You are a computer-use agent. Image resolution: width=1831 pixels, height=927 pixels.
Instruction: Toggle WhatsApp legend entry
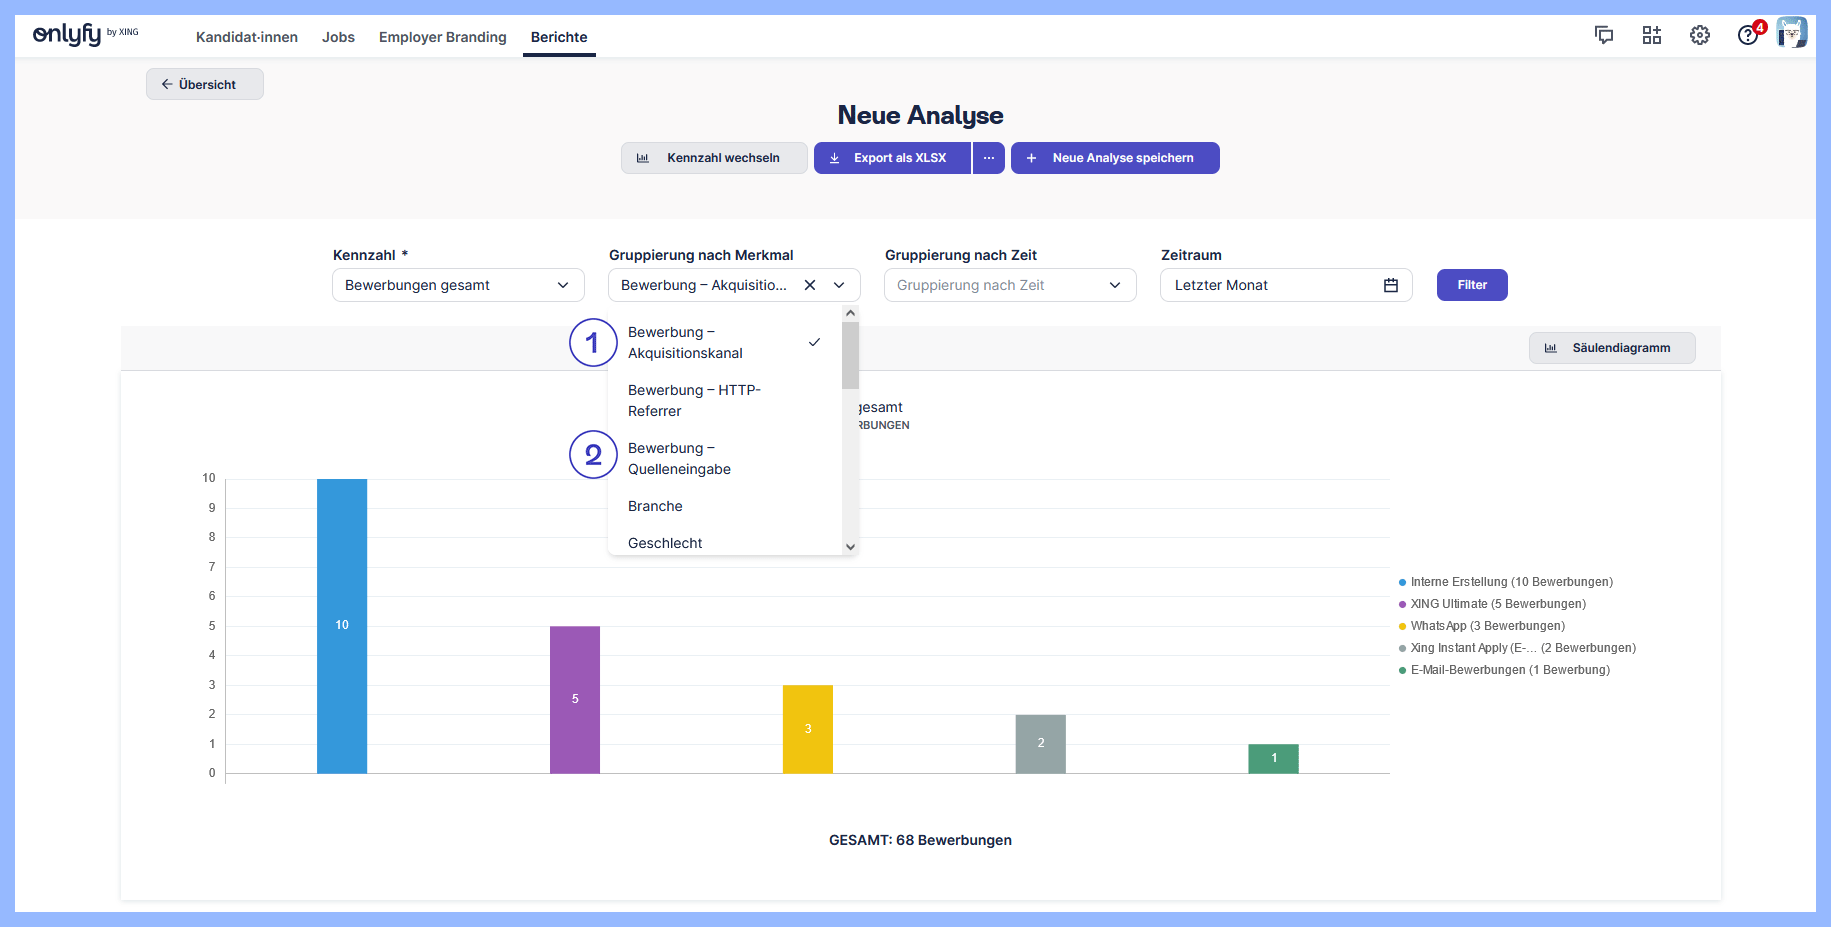click(1487, 626)
